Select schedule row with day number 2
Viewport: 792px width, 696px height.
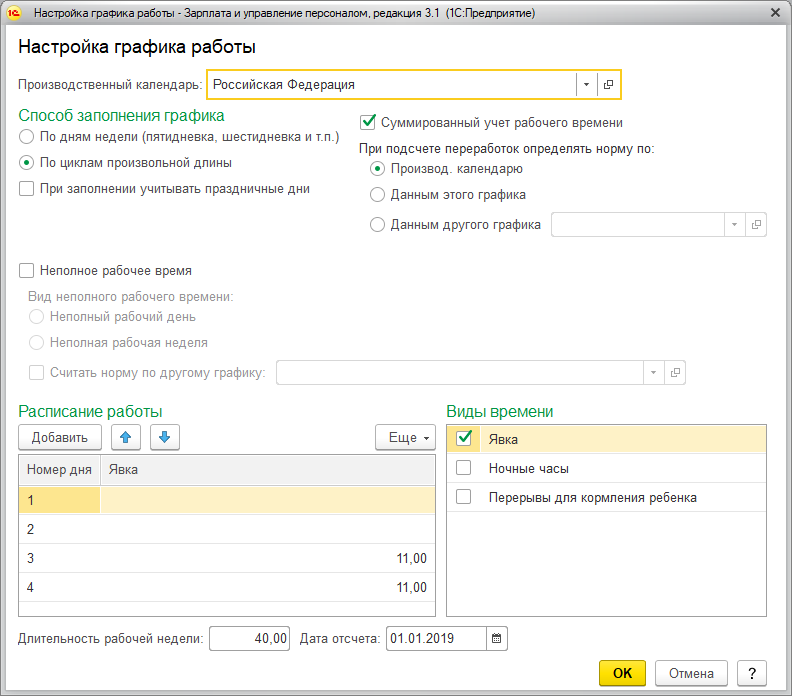point(227,529)
